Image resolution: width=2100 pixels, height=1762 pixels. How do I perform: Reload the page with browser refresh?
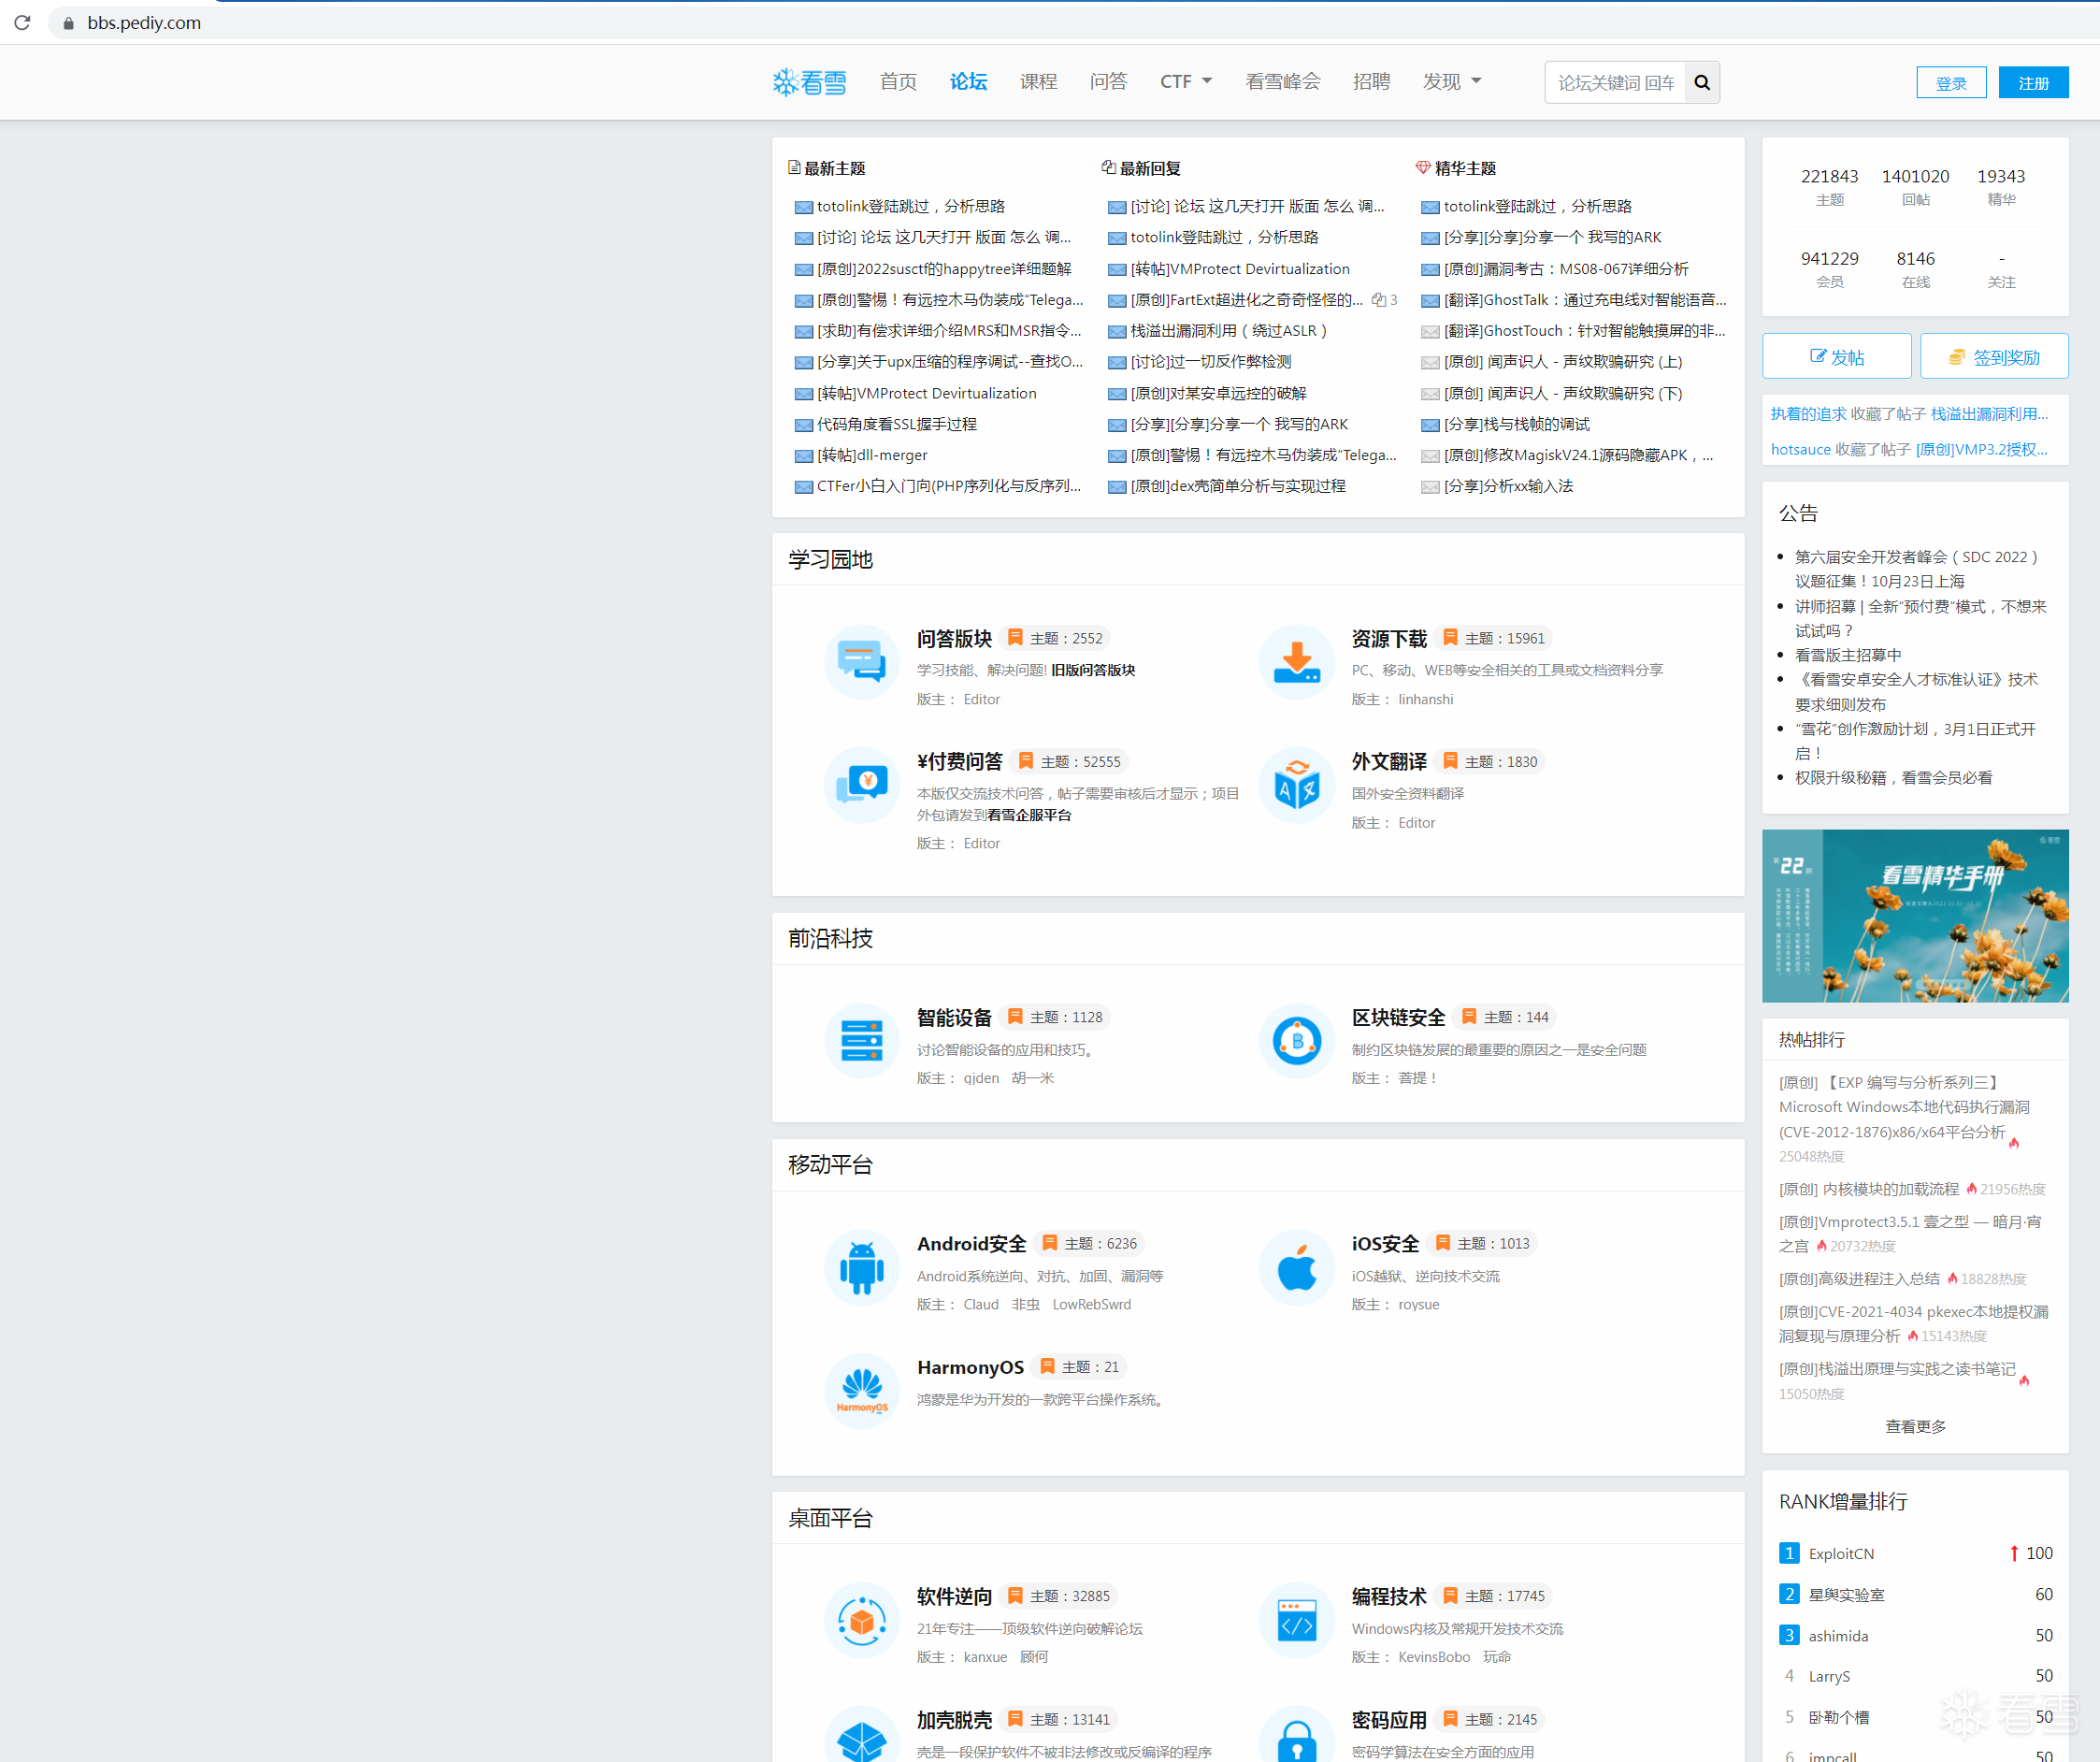[22, 22]
